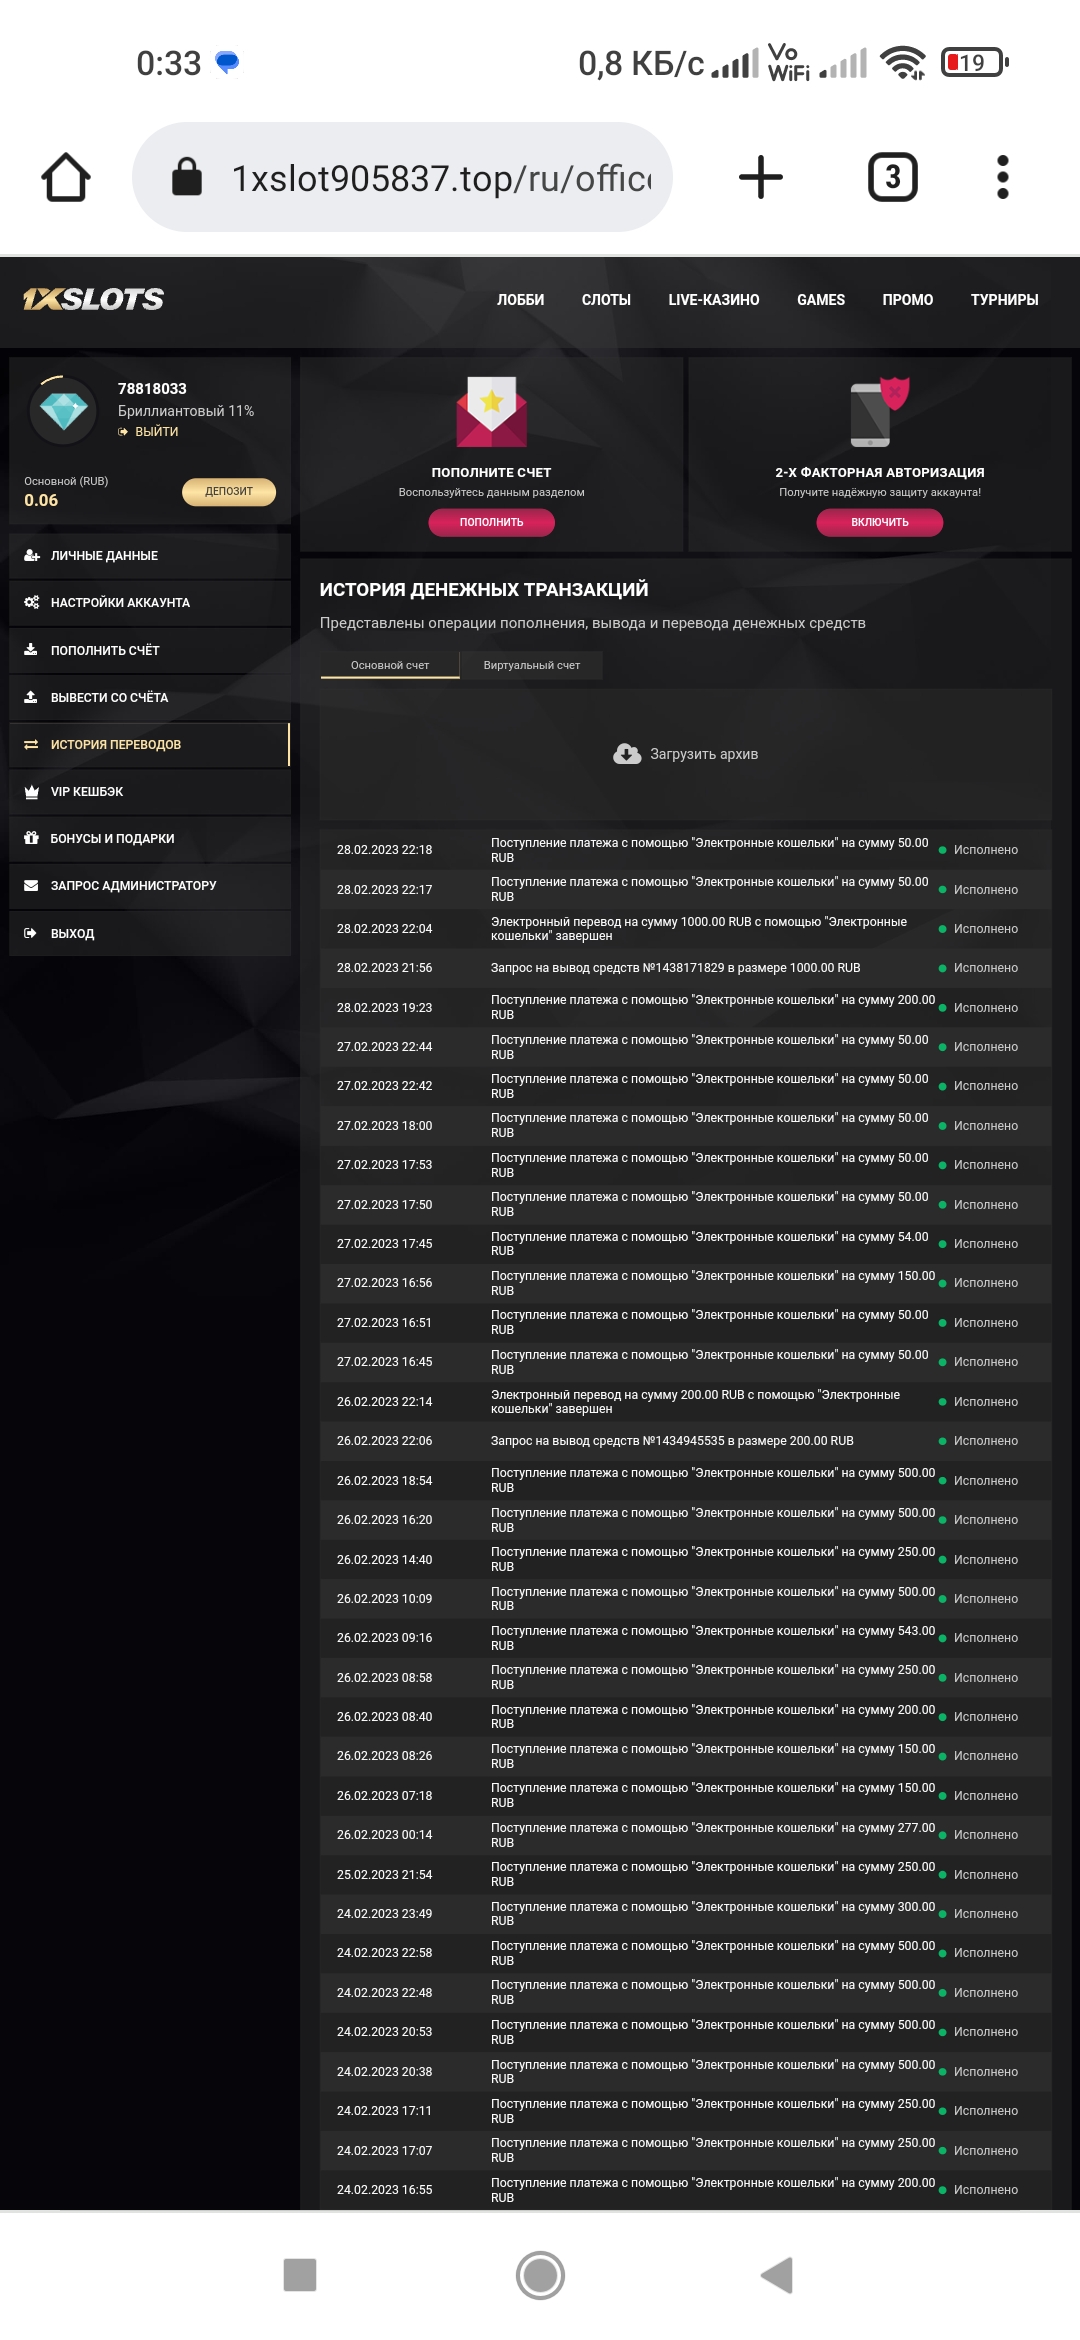
Task: Open the tab switcher showing 3 tabs
Action: (x=892, y=178)
